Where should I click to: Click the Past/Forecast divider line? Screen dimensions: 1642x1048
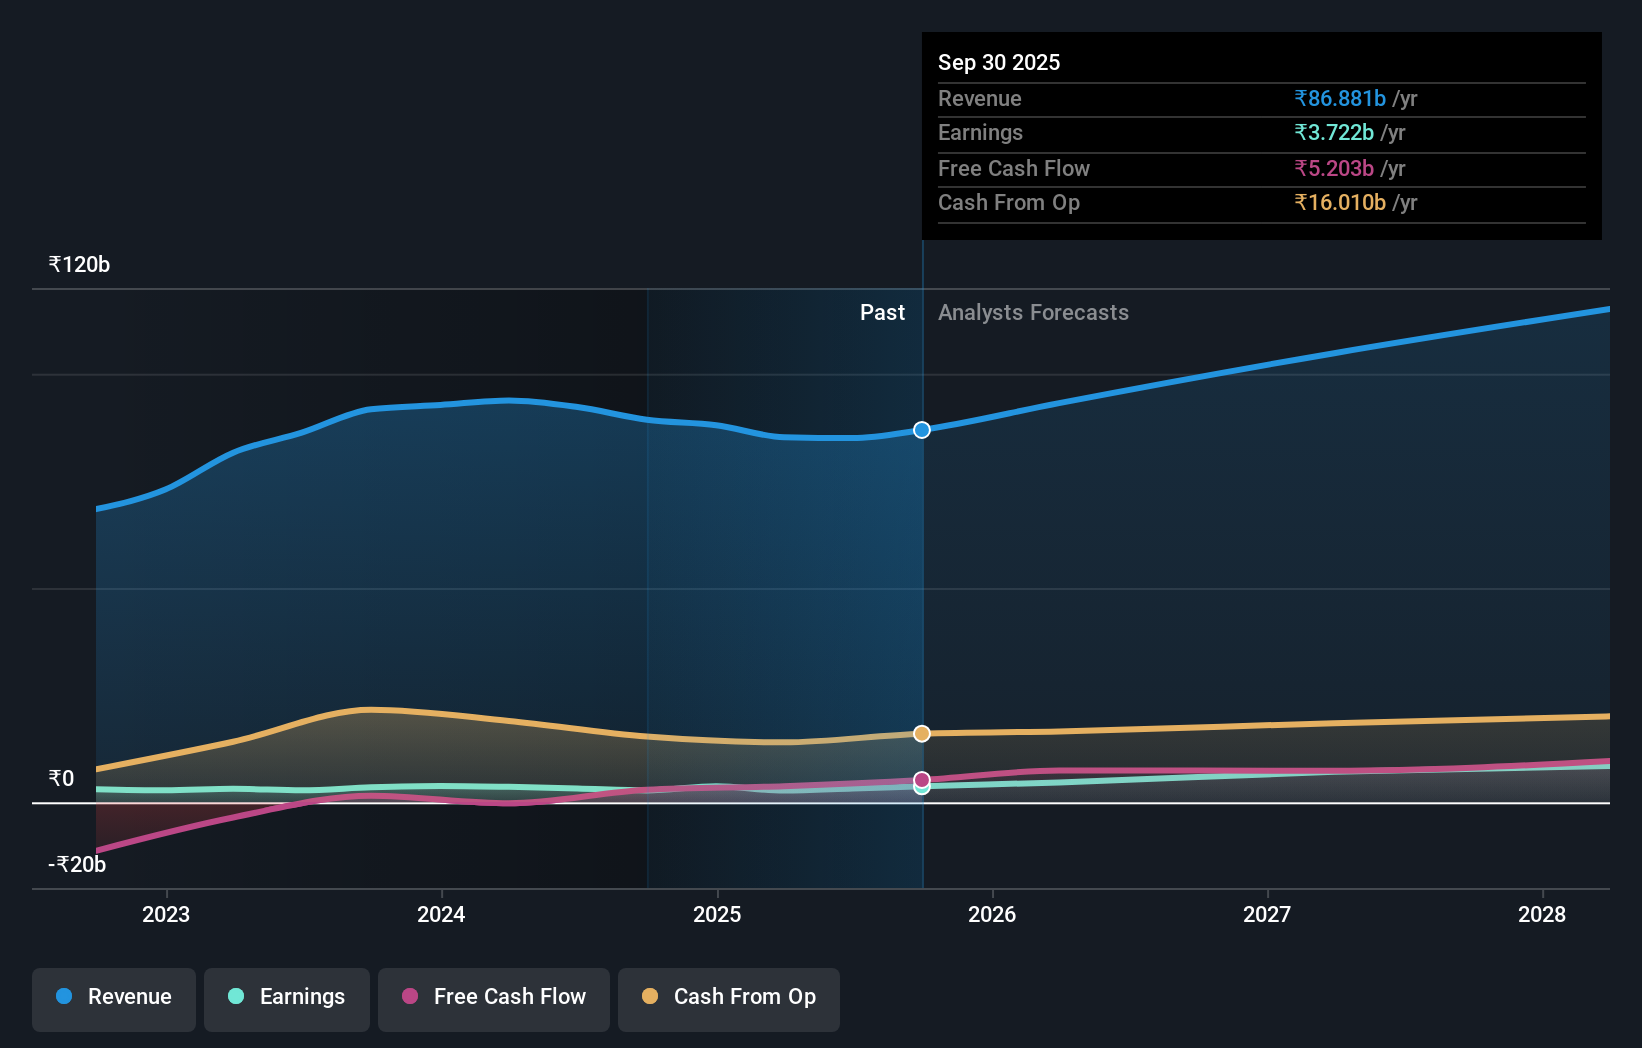[x=921, y=600]
